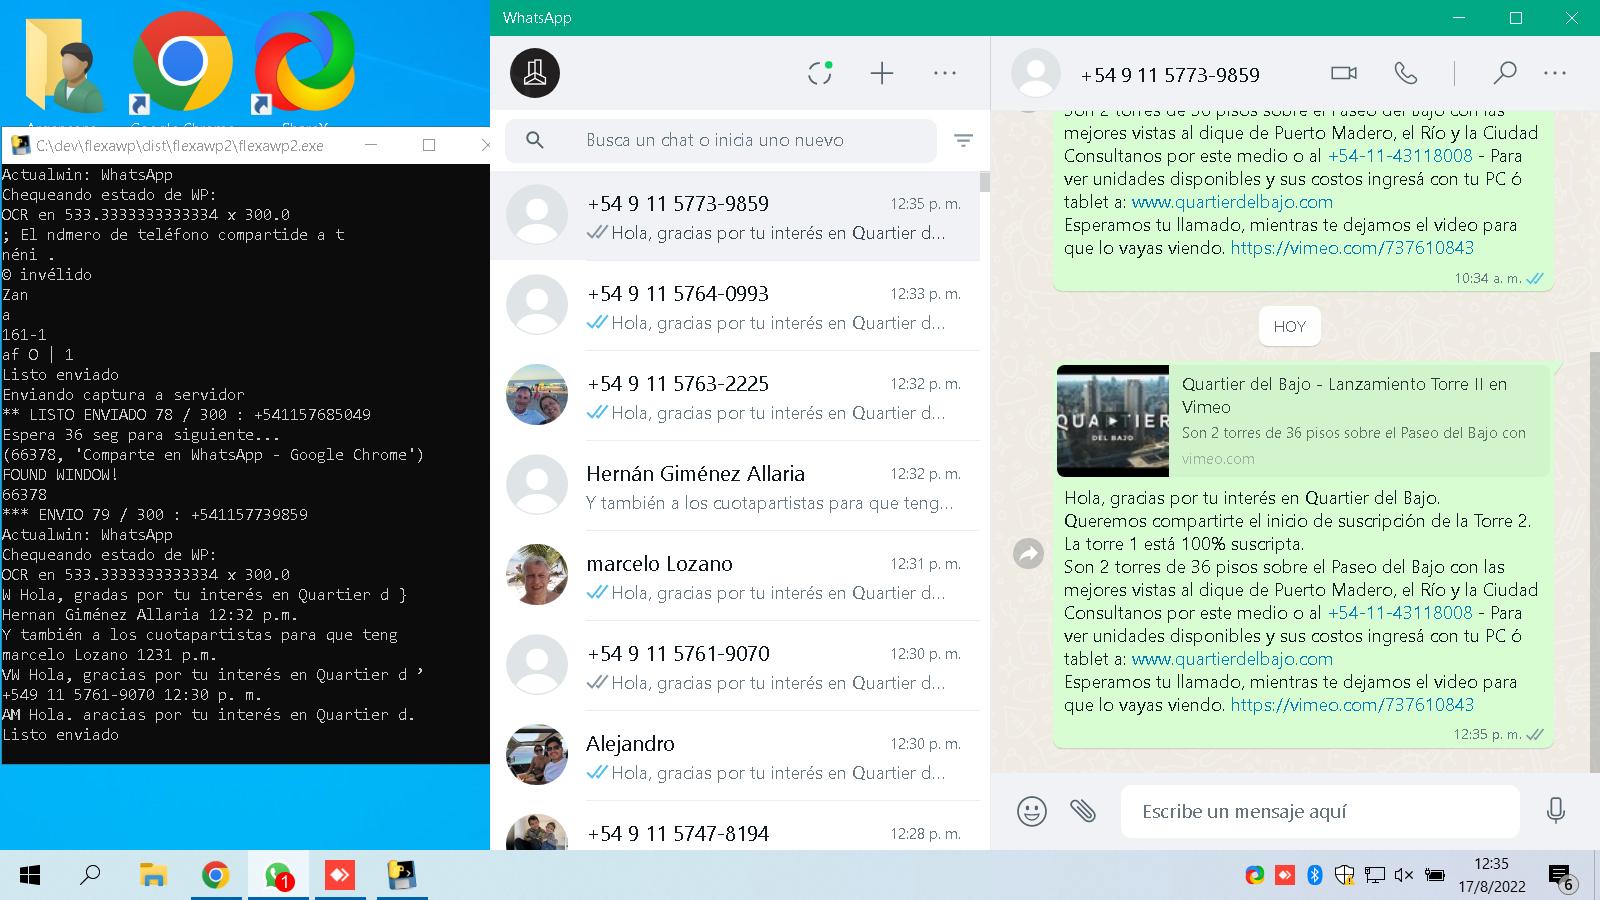Viewport: 1600px width, 900px height.
Task: Open www.quartierdelbajo.com link in older message
Action: tap(1232, 202)
